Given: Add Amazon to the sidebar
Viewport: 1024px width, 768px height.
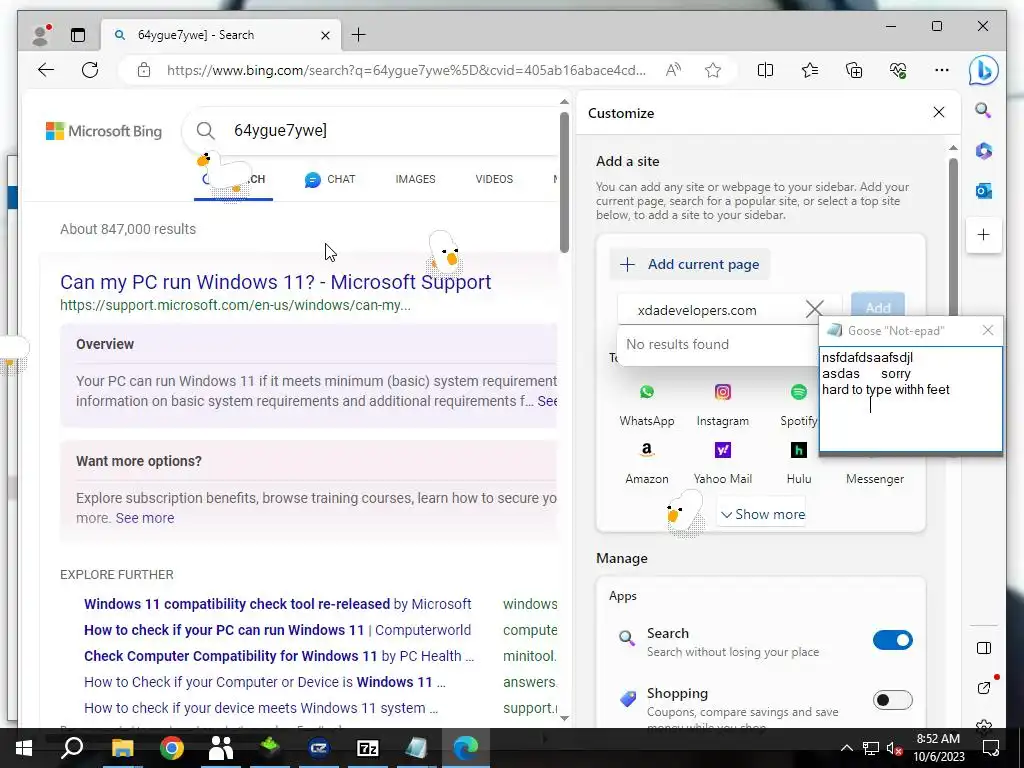Looking at the screenshot, I should coord(647,462).
